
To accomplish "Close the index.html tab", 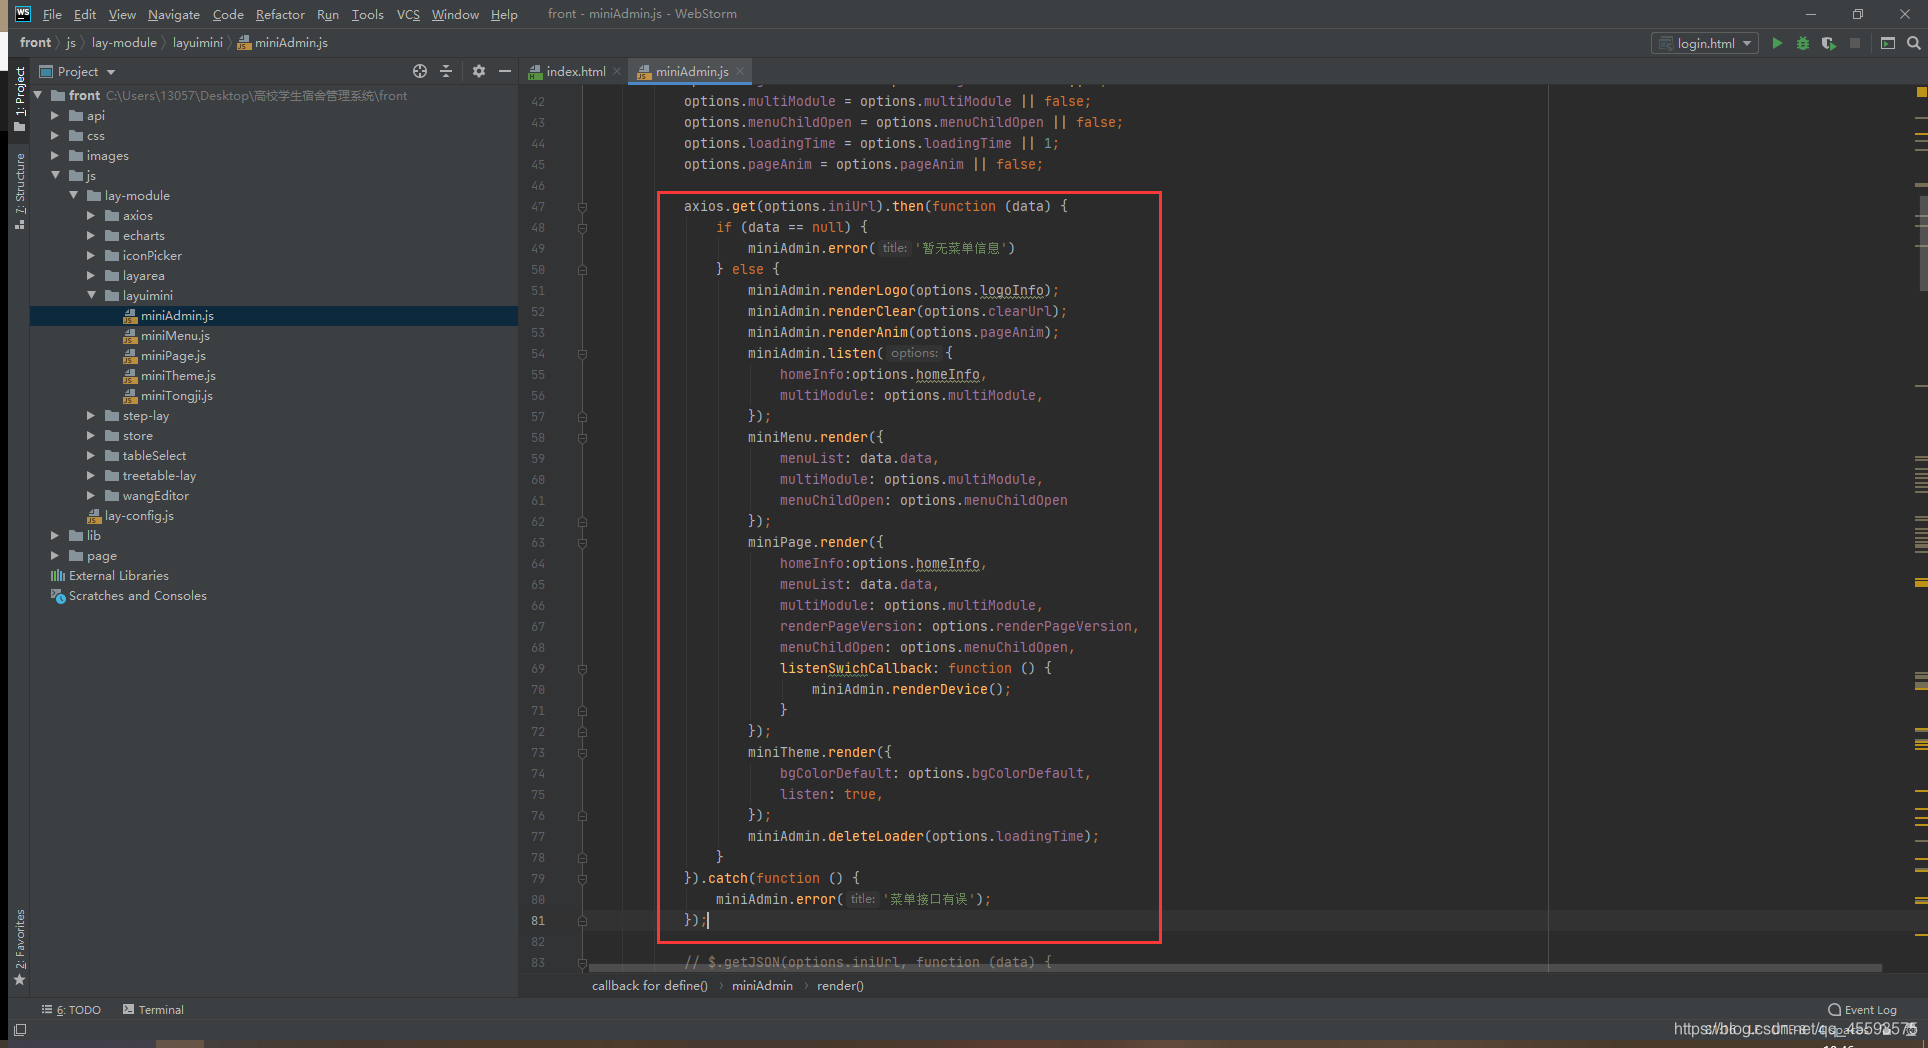I will 617,71.
